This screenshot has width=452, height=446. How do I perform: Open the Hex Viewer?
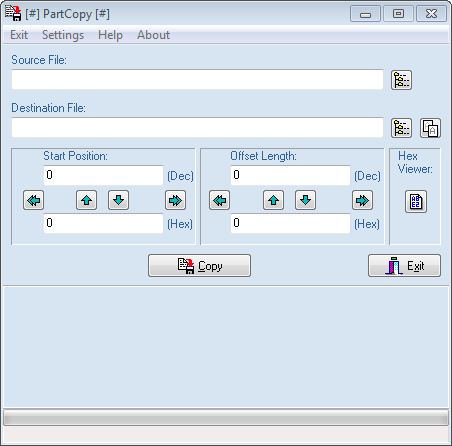[416, 201]
